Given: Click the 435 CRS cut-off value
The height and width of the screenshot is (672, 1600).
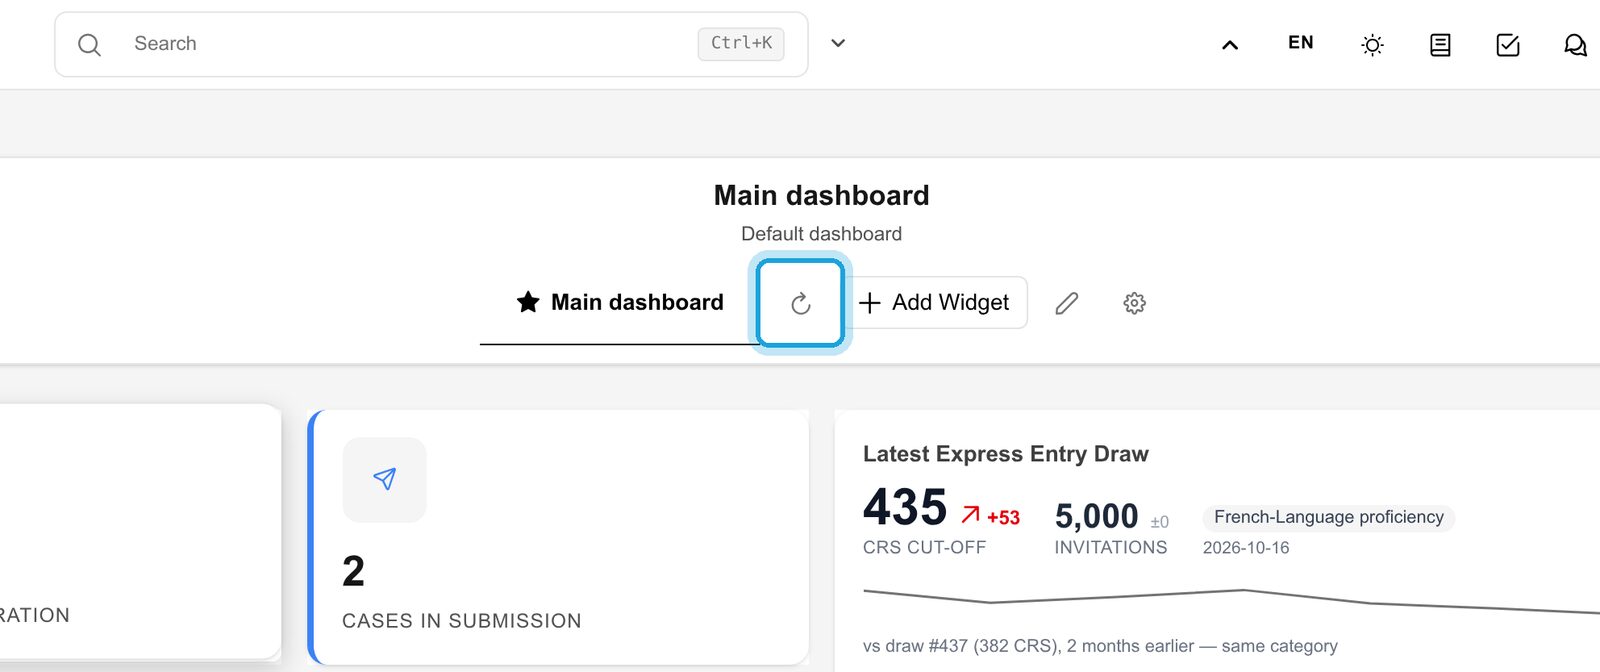Looking at the screenshot, I should click(905, 507).
